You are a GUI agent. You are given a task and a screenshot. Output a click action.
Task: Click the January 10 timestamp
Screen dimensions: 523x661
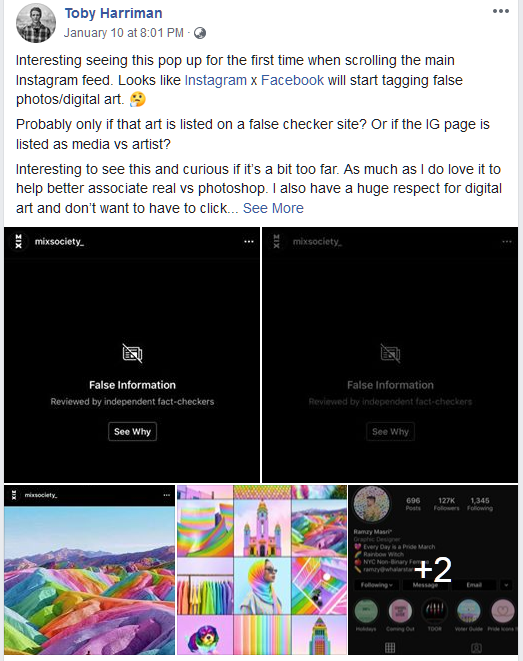pyautogui.click(x=124, y=33)
